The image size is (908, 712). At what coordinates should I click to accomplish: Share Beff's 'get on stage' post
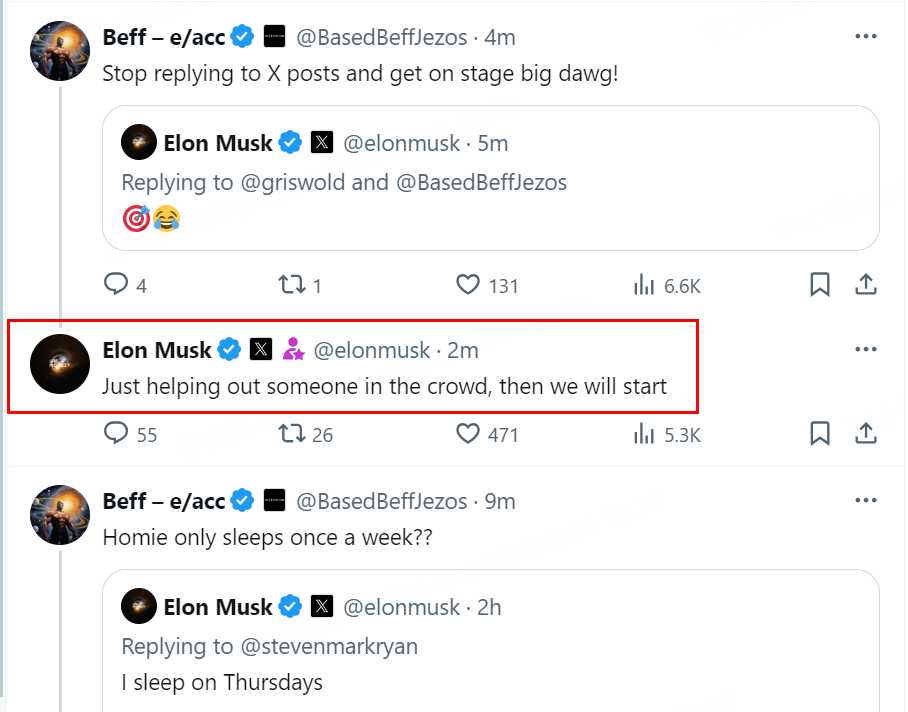tap(866, 286)
